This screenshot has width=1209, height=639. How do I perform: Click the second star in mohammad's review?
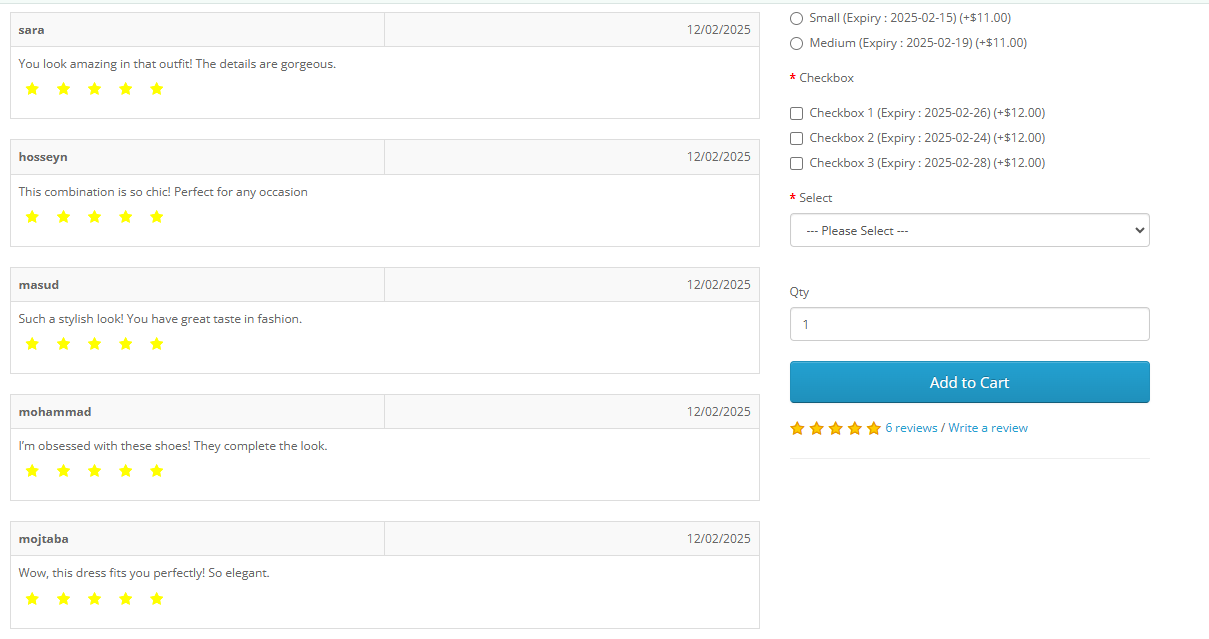coord(63,471)
